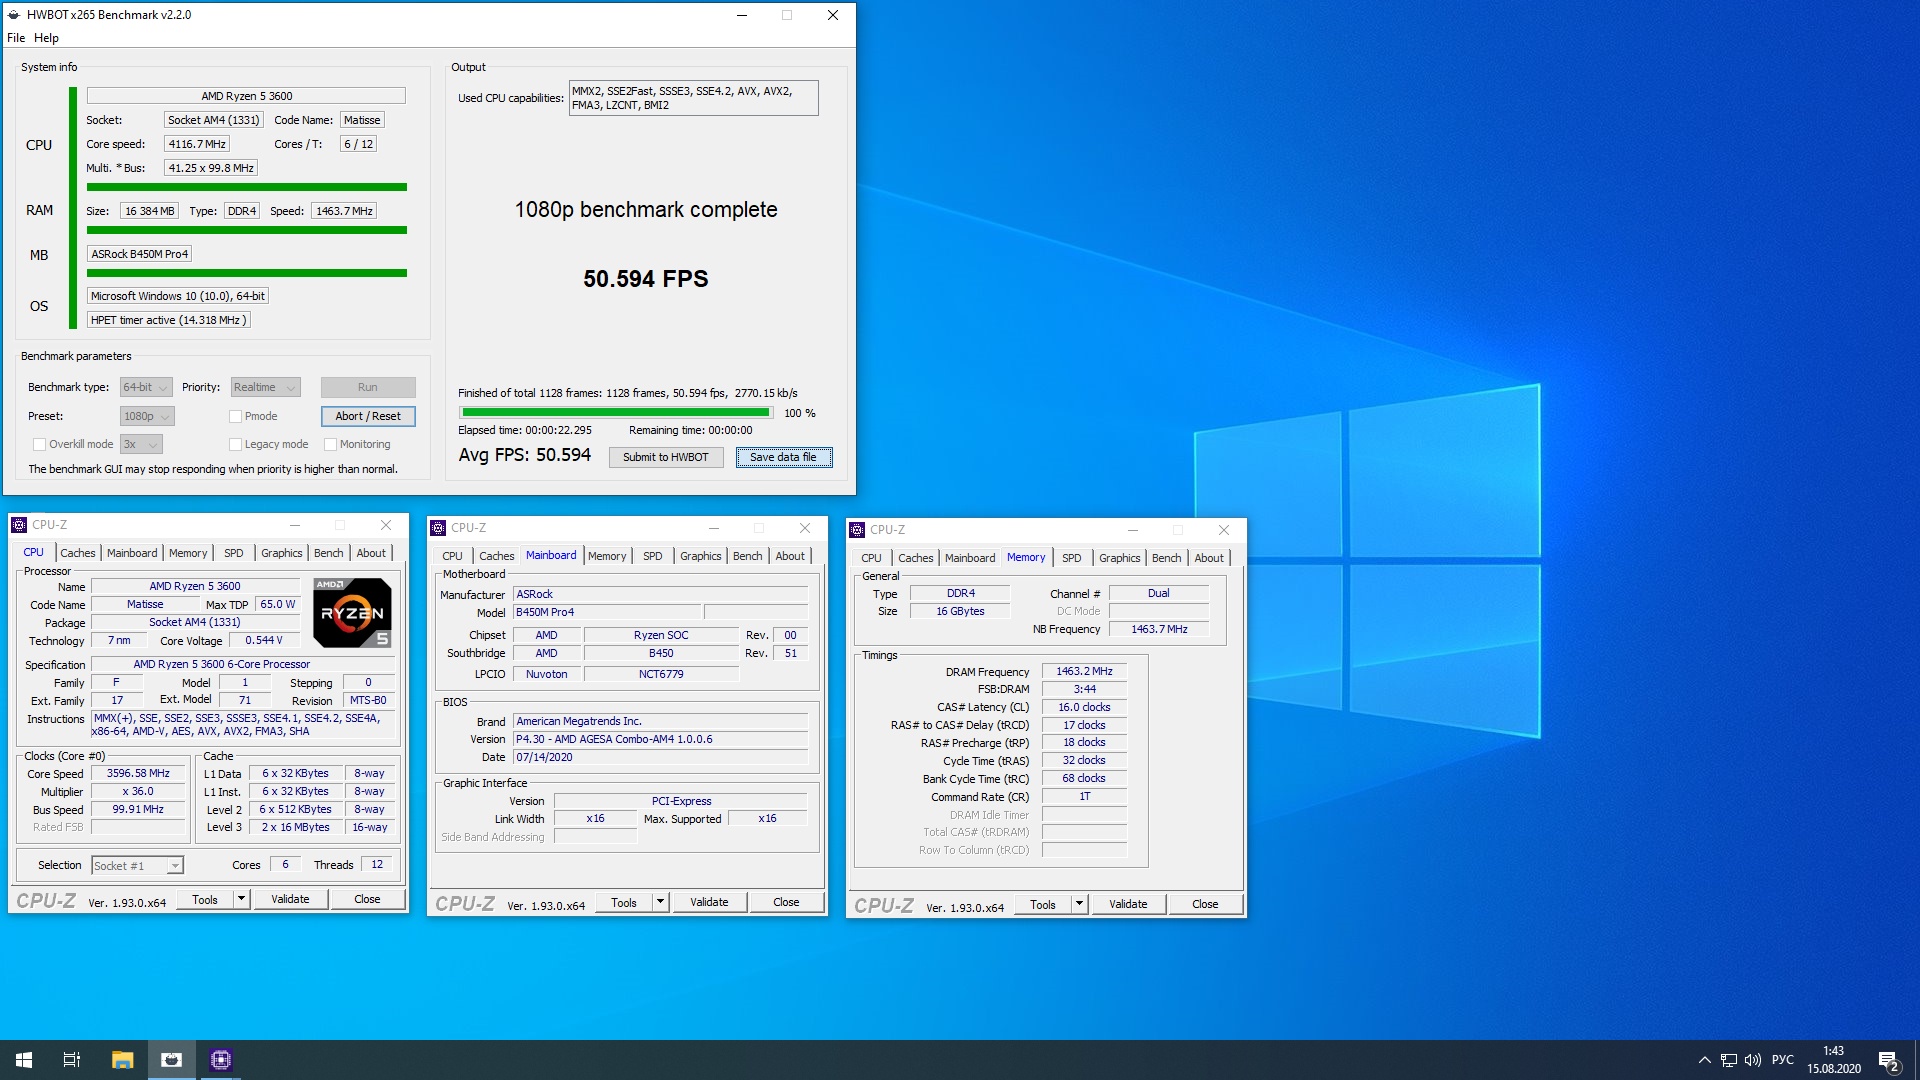The width and height of the screenshot is (1920, 1080).
Task: Switch the input language indicator РУС
Action: [x=1783, y=1060]
